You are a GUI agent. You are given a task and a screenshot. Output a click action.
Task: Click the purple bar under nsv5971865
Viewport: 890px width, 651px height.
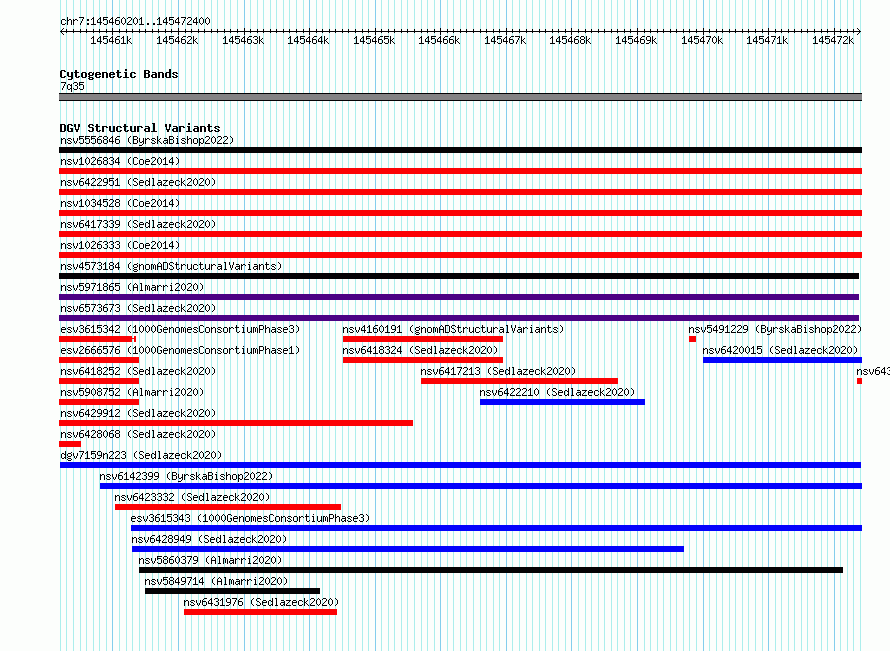(x=459, y=297)
